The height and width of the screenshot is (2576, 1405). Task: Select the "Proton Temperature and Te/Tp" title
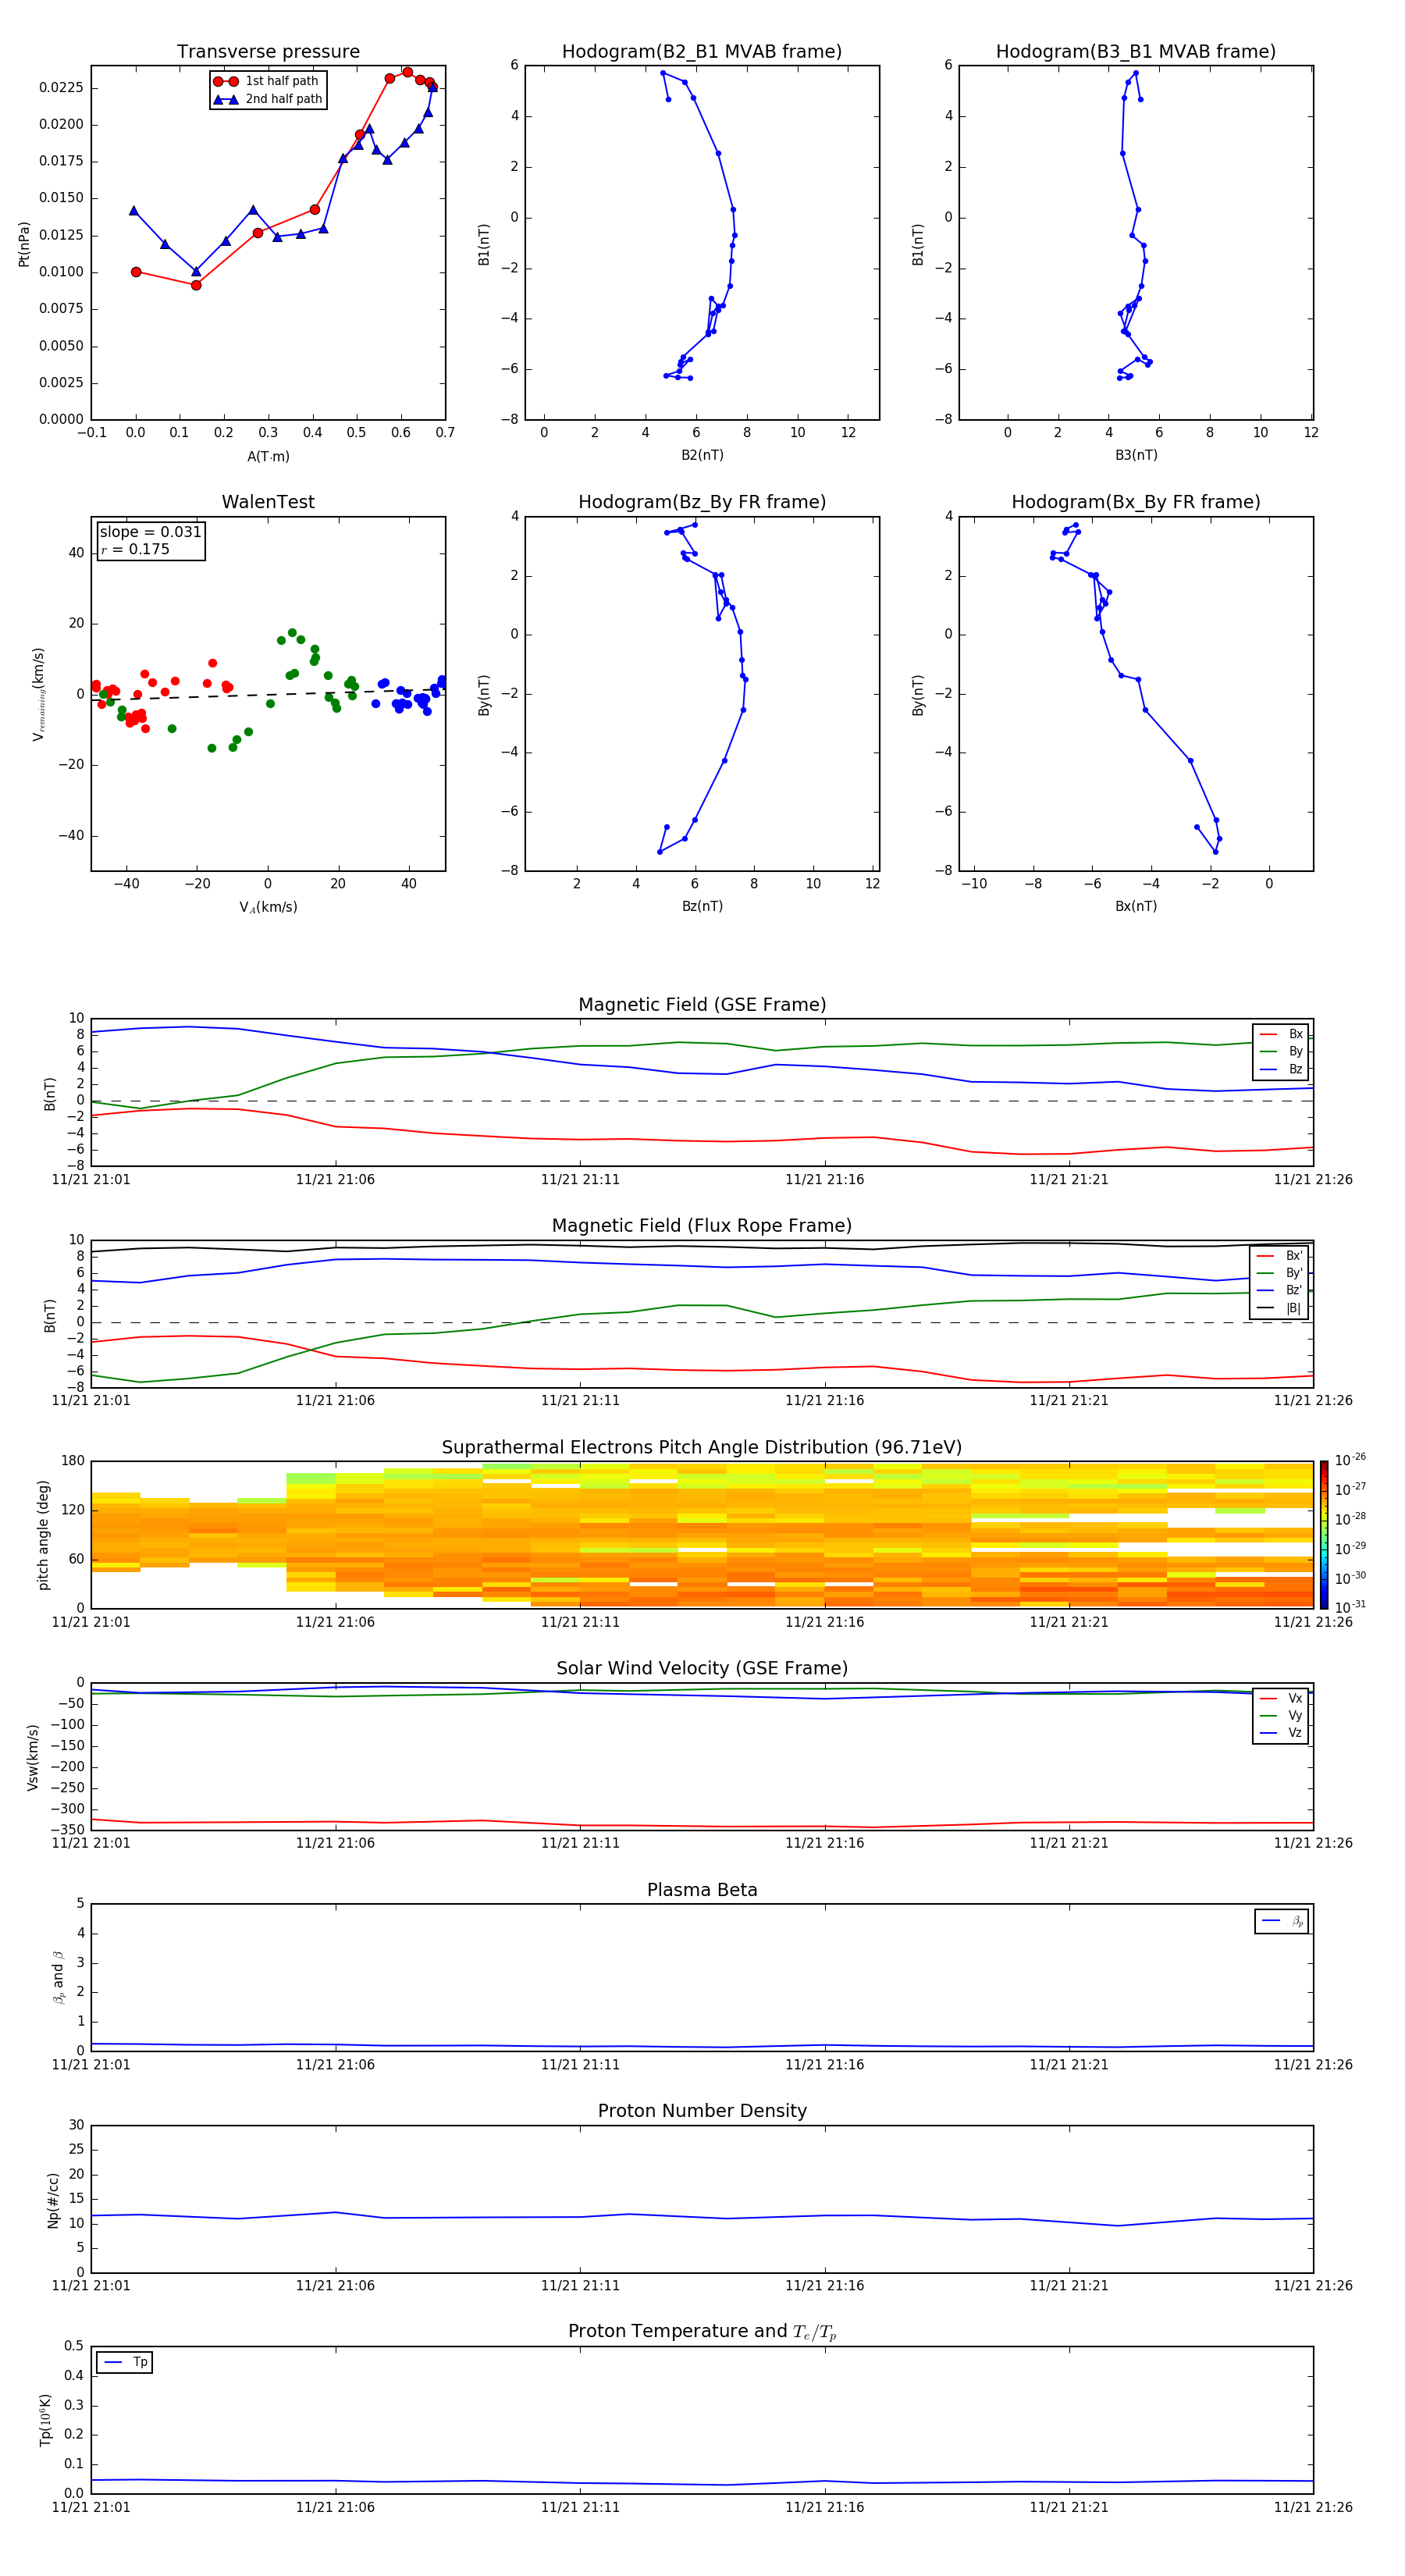(x=702, y=2332)
